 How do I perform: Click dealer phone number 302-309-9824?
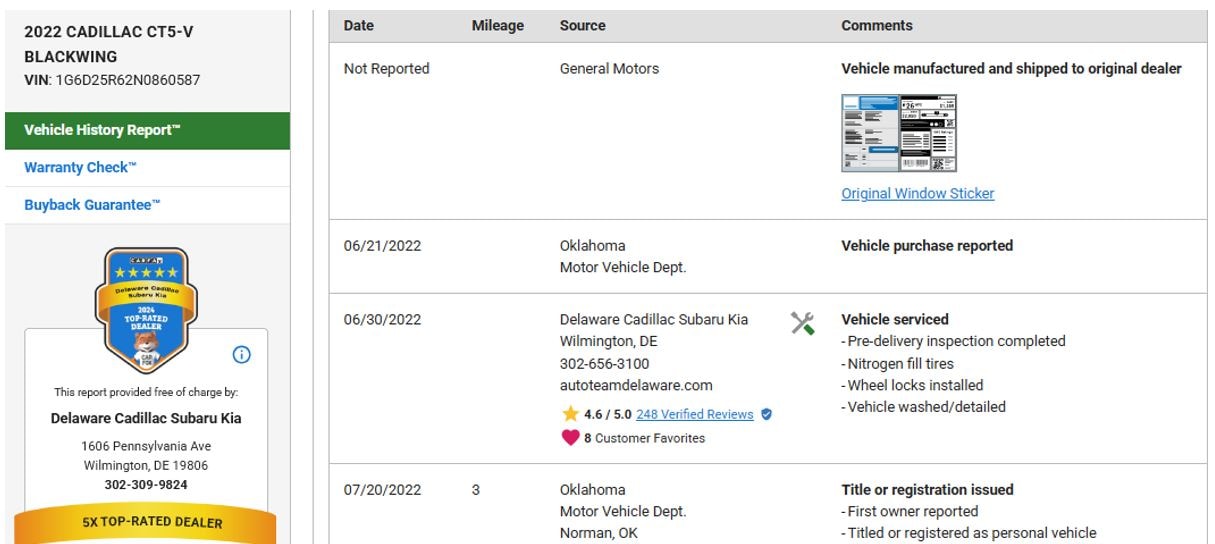(x=146, y=485)
